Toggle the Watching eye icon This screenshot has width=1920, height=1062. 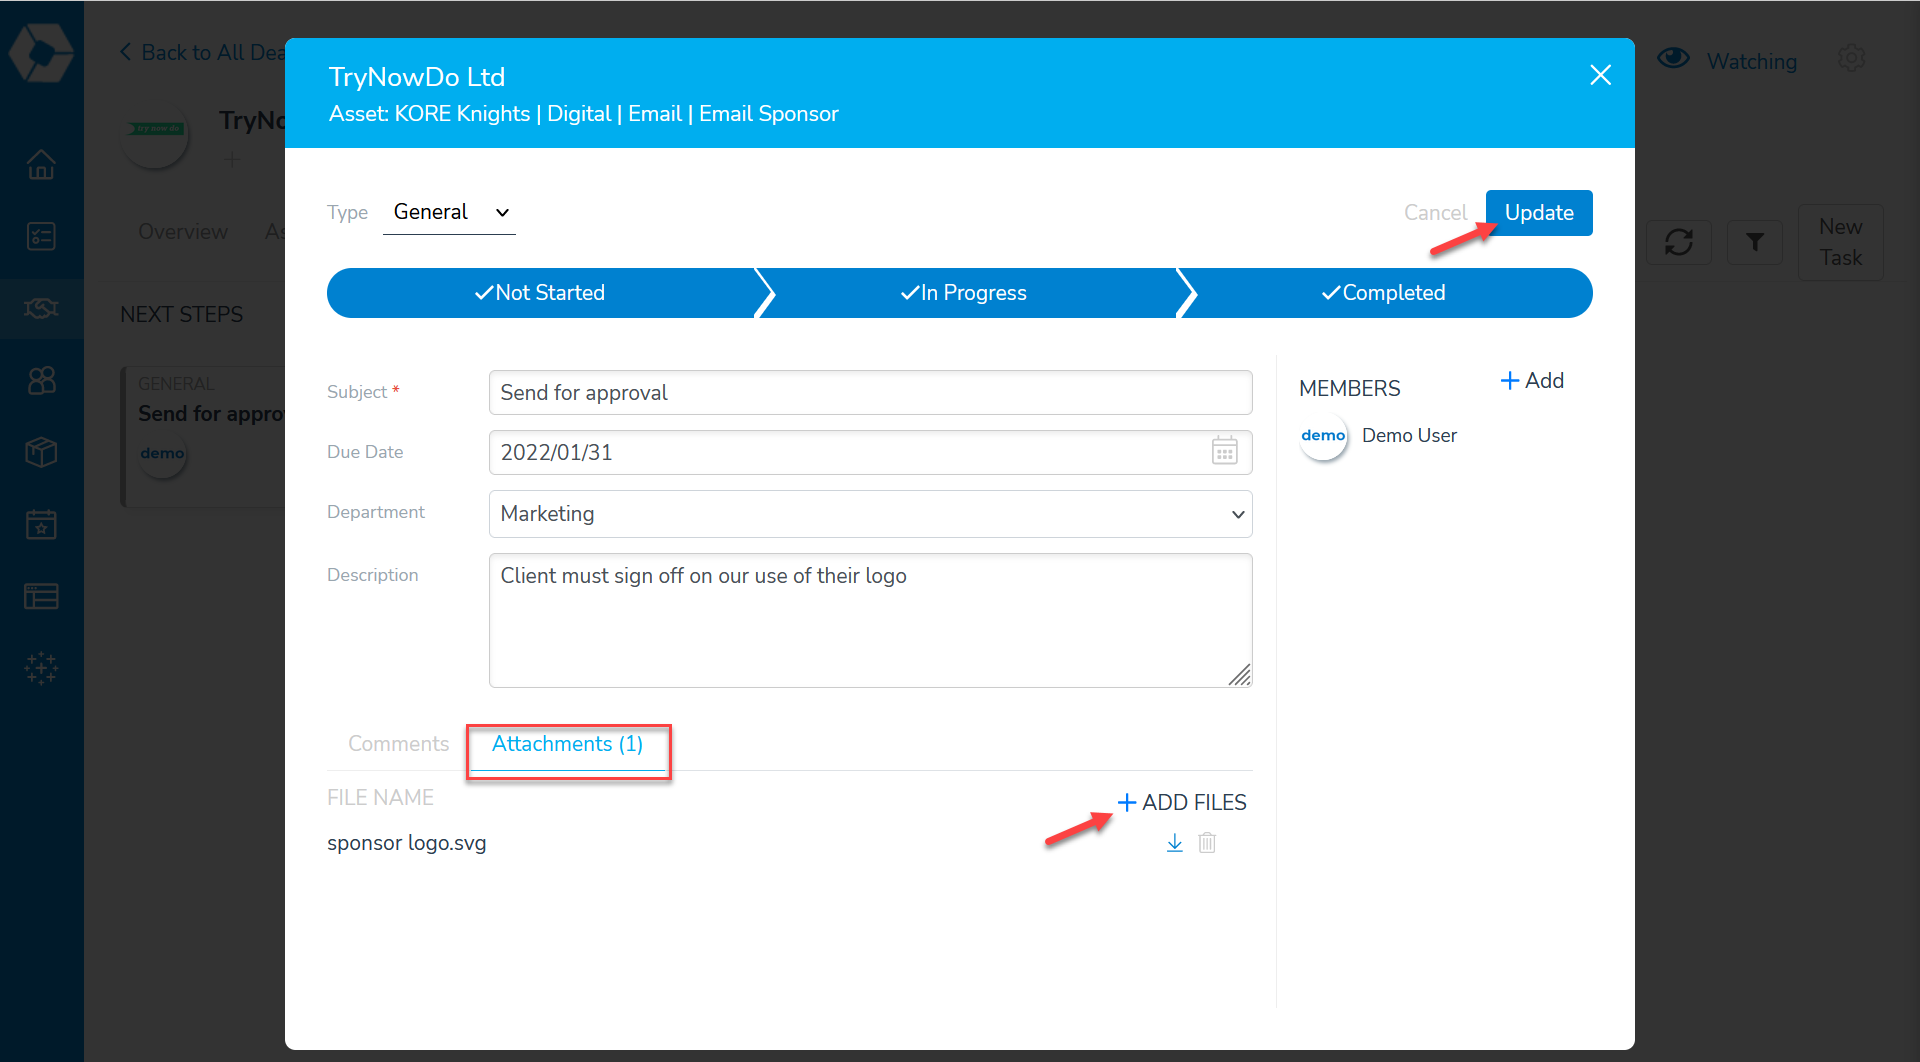1674,59
